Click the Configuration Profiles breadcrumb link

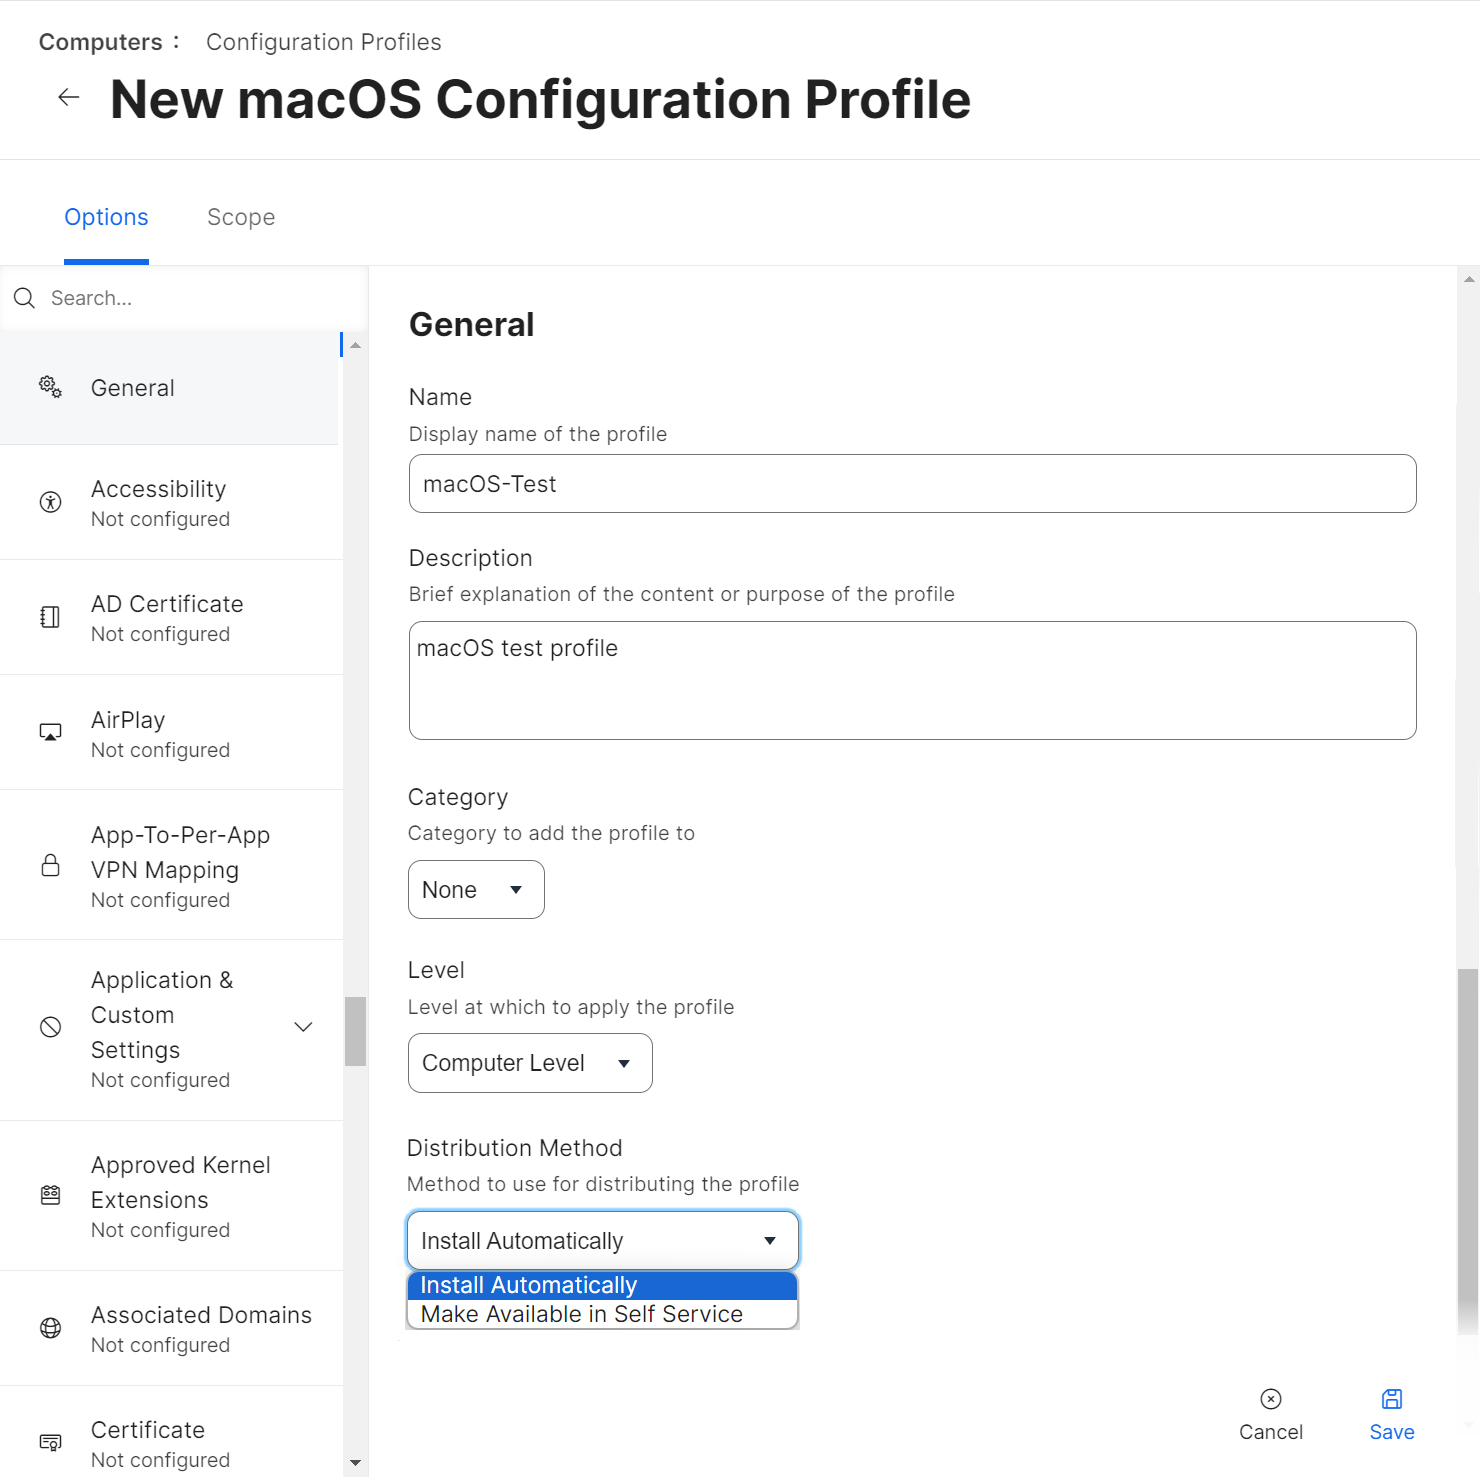point(323,42)
